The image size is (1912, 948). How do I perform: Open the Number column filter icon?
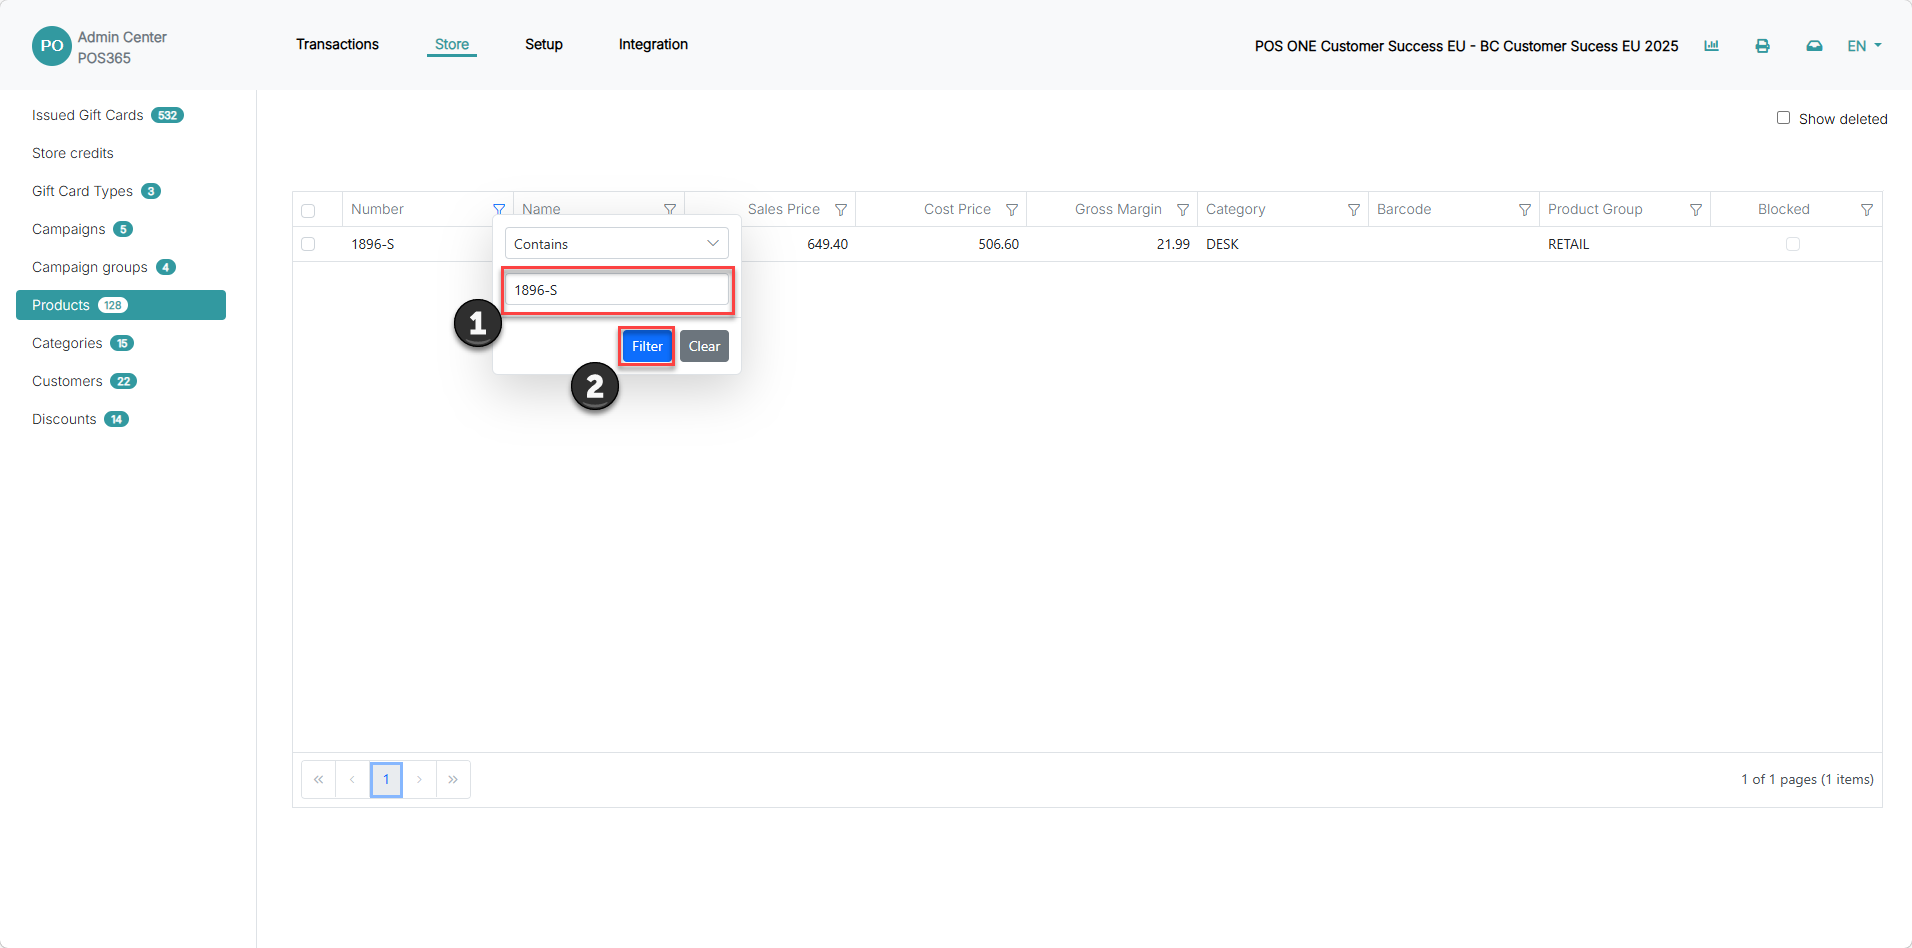(499, 209)
